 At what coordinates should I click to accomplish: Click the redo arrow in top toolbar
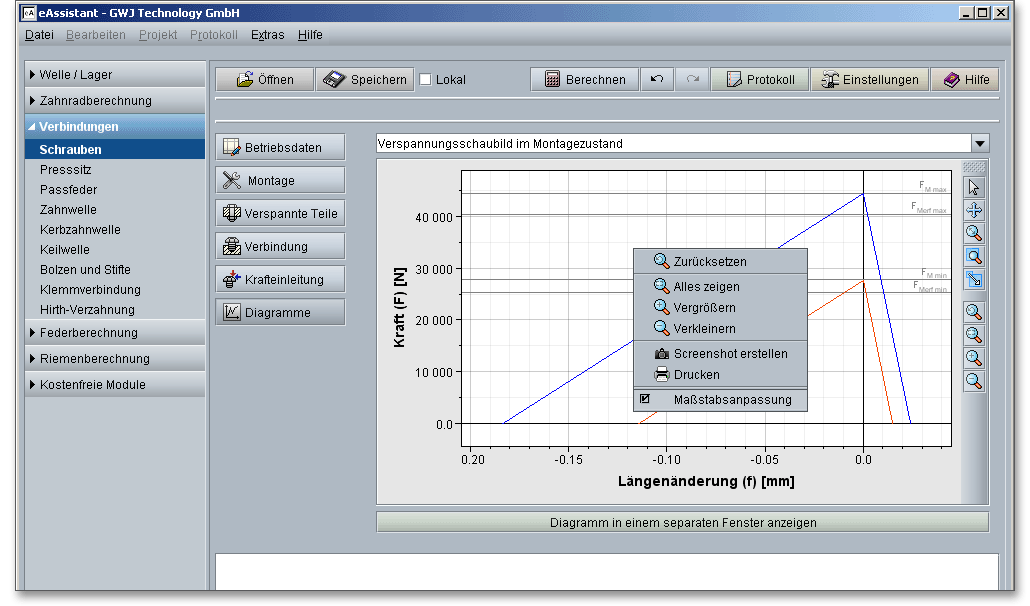point(692,80)
